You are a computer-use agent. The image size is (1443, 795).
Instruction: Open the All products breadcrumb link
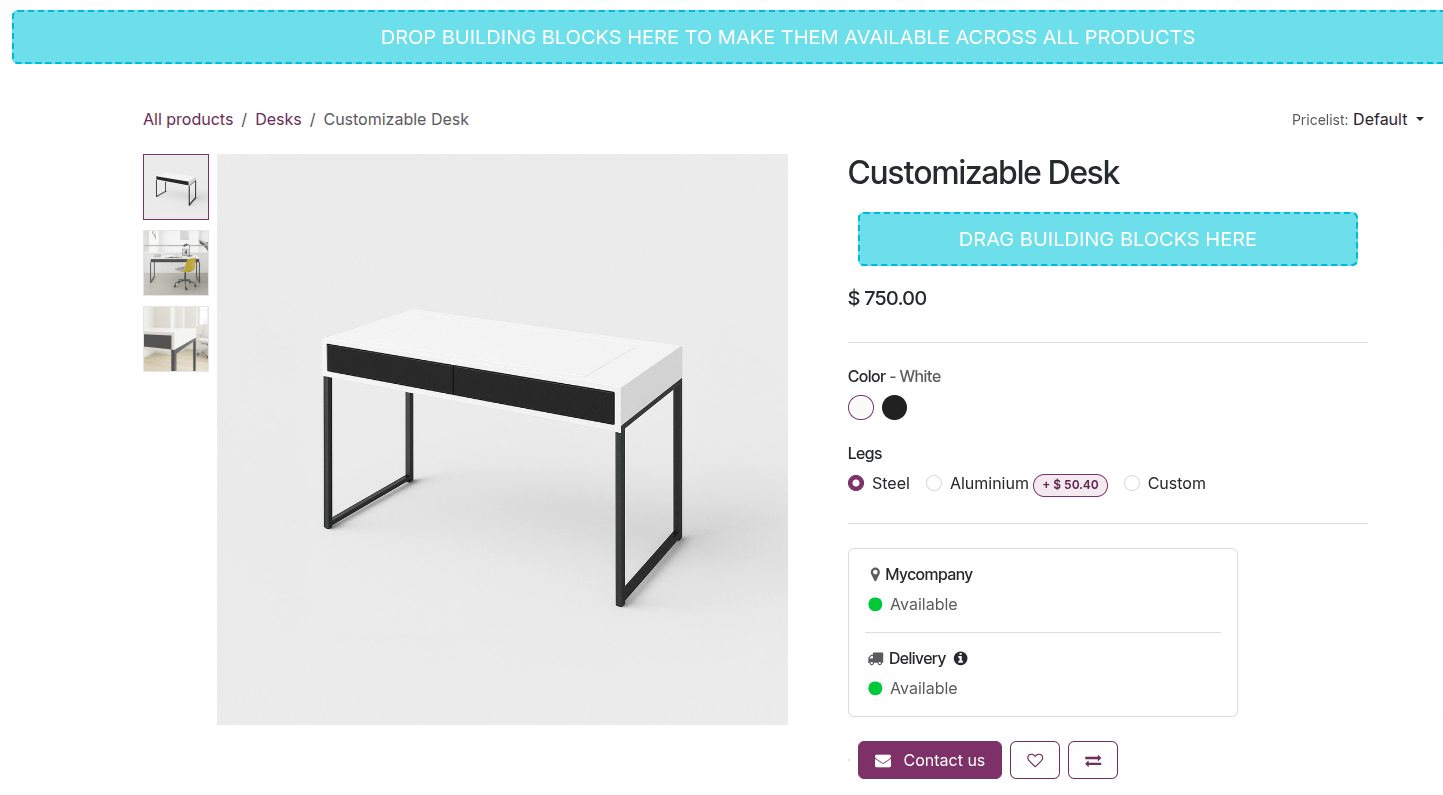(188, 119)
